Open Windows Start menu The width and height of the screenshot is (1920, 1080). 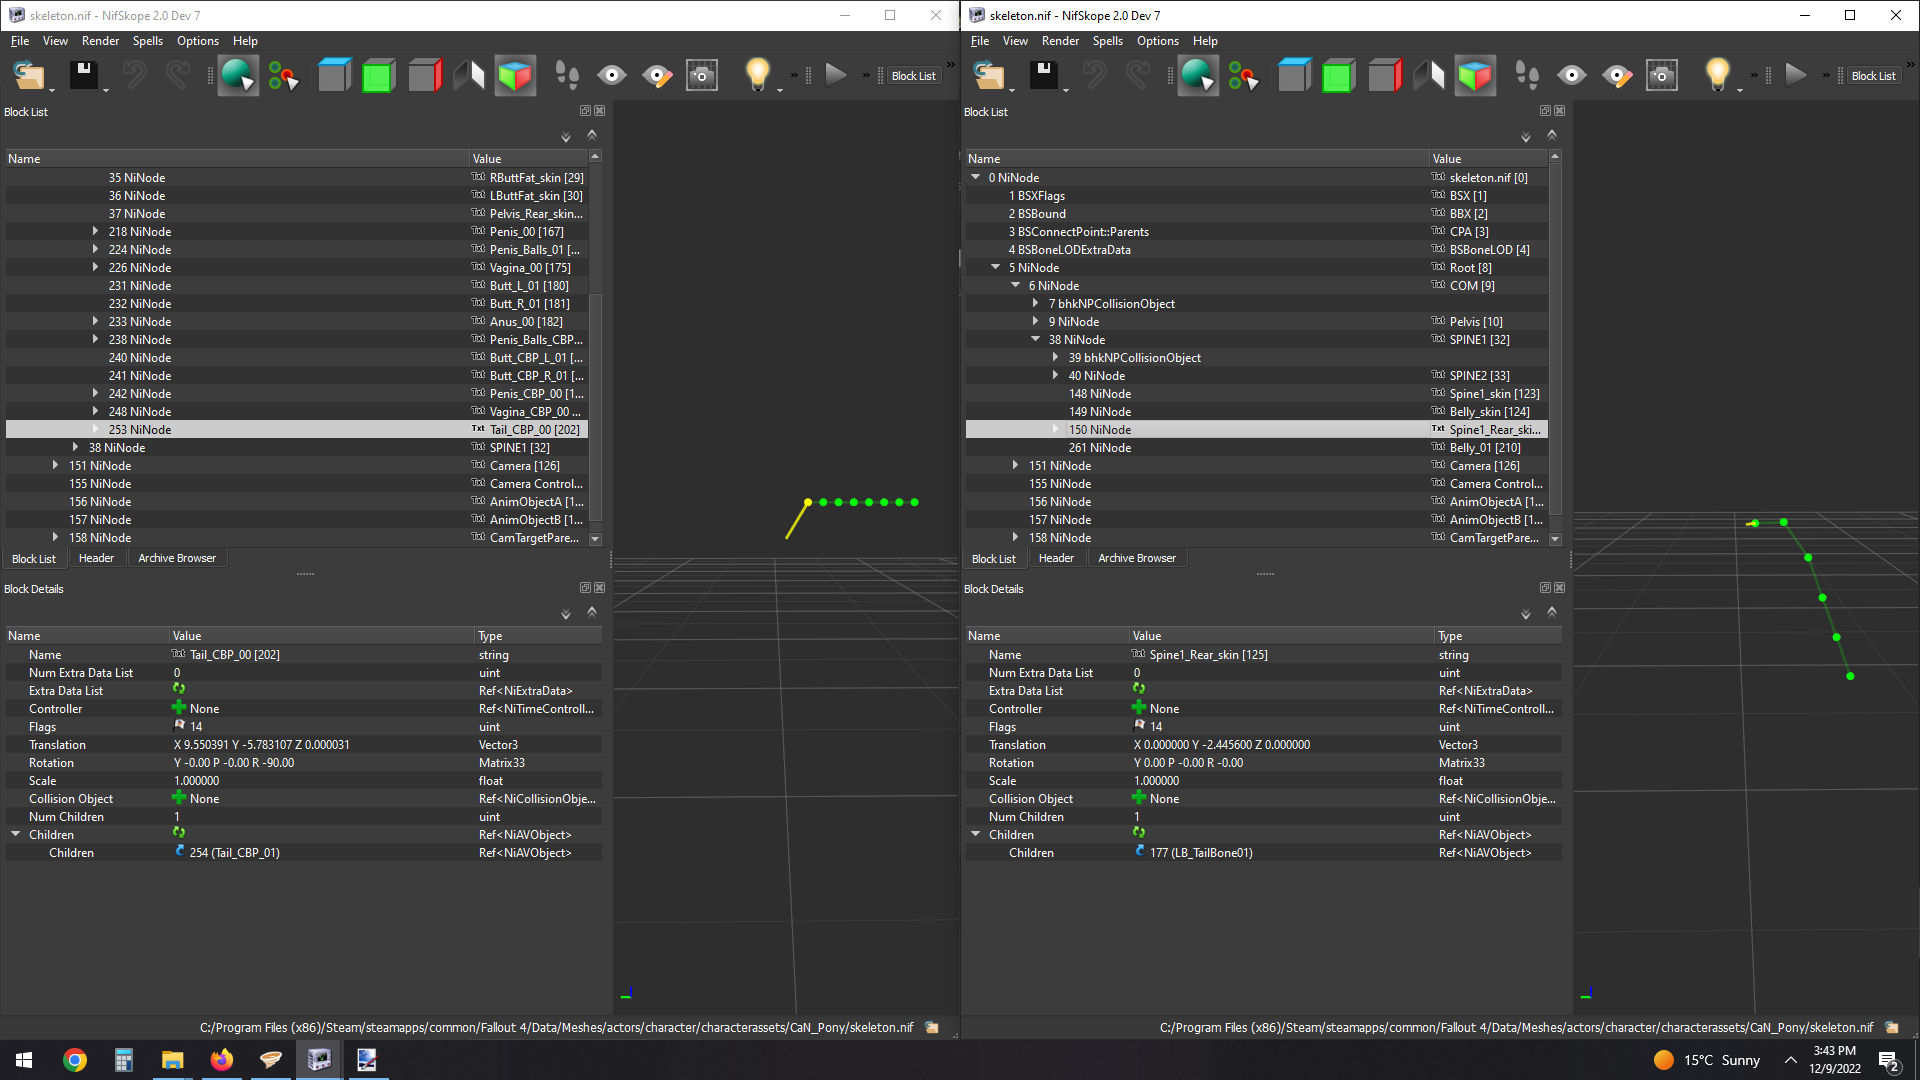point(24,1060)
